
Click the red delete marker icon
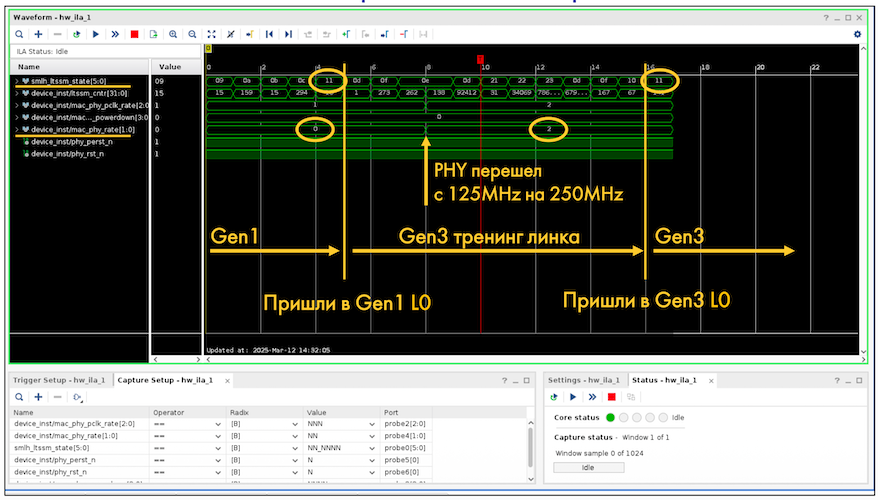tap(404, 34)
